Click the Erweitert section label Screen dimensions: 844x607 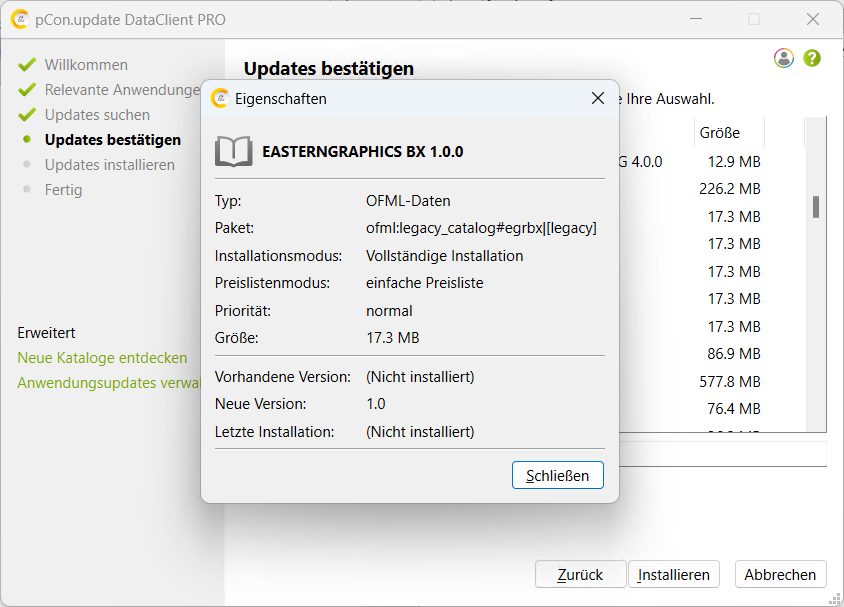[46, 333]
